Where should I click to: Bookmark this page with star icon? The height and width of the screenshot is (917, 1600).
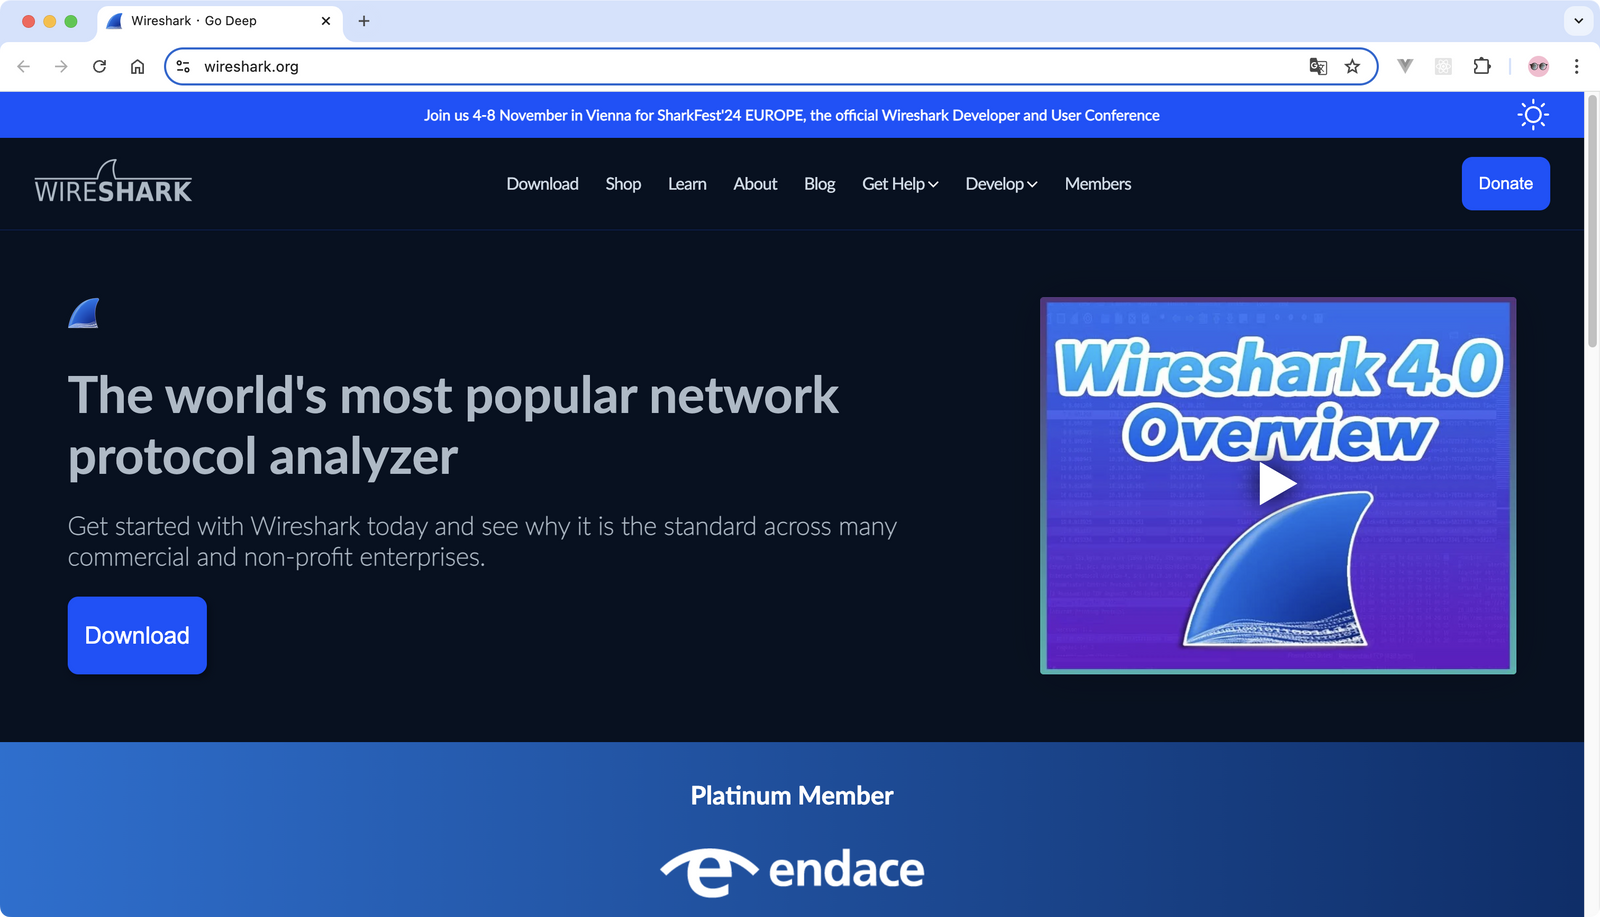tap(1352, 67)
